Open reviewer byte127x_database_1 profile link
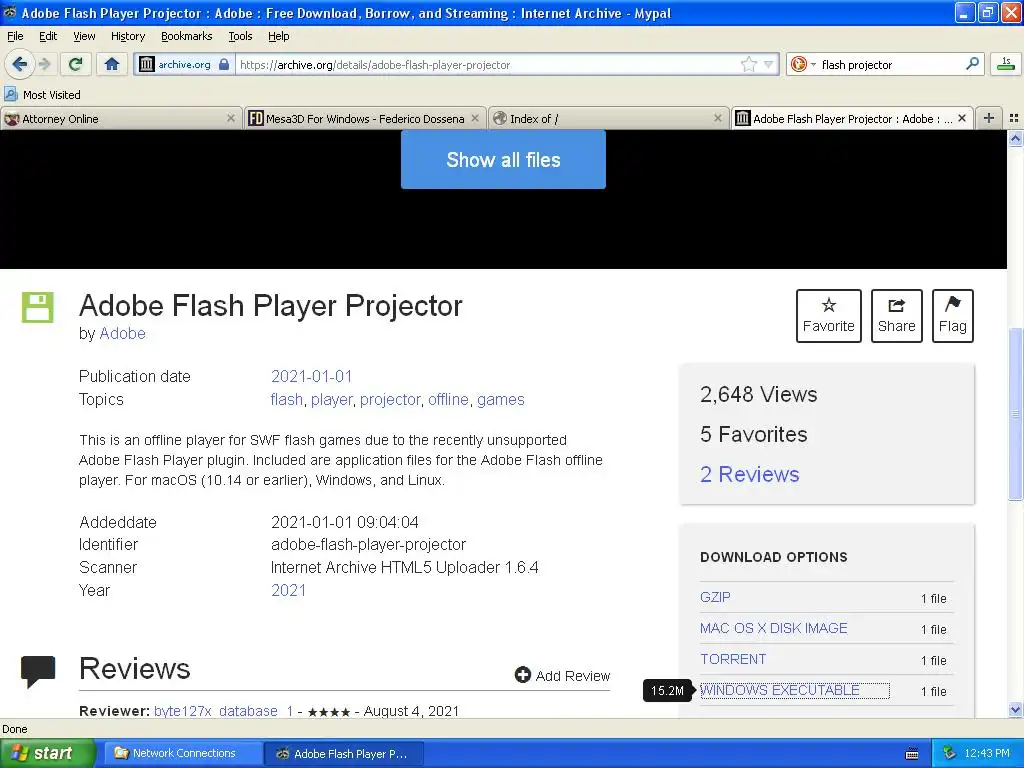This screenshot has height=768, width=1024. (x=223, y=711)
